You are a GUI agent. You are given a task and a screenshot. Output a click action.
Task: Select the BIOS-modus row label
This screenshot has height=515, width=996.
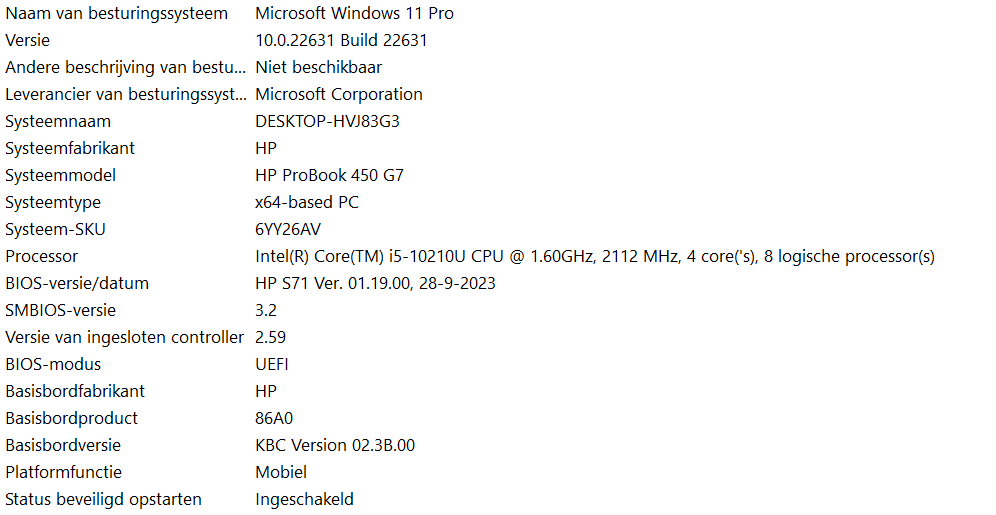53,365
